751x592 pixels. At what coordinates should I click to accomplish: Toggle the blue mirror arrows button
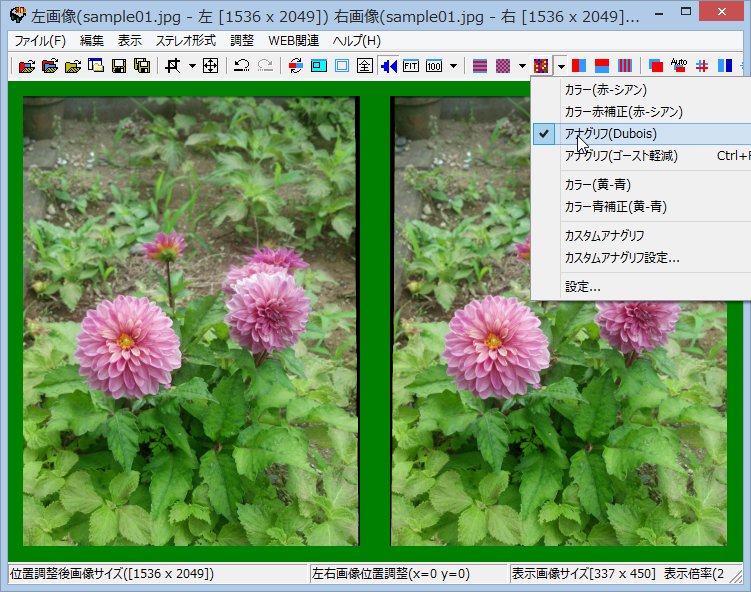[x=388, y=66]
